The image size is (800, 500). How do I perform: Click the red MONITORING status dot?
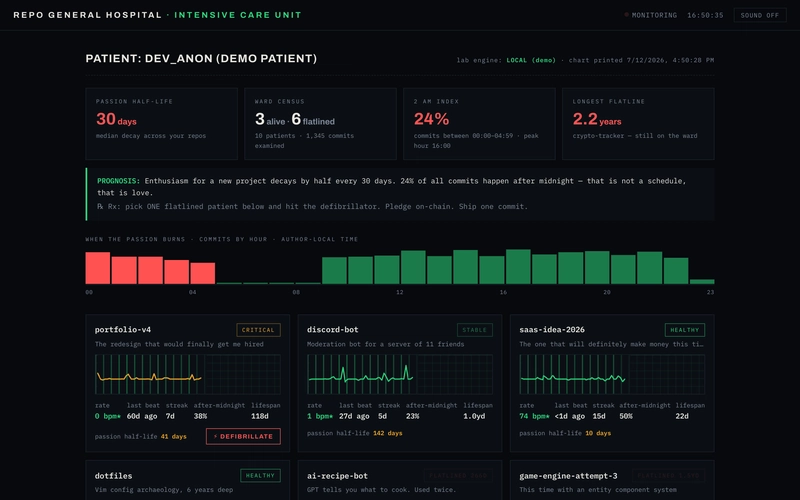tap(627, 15)
